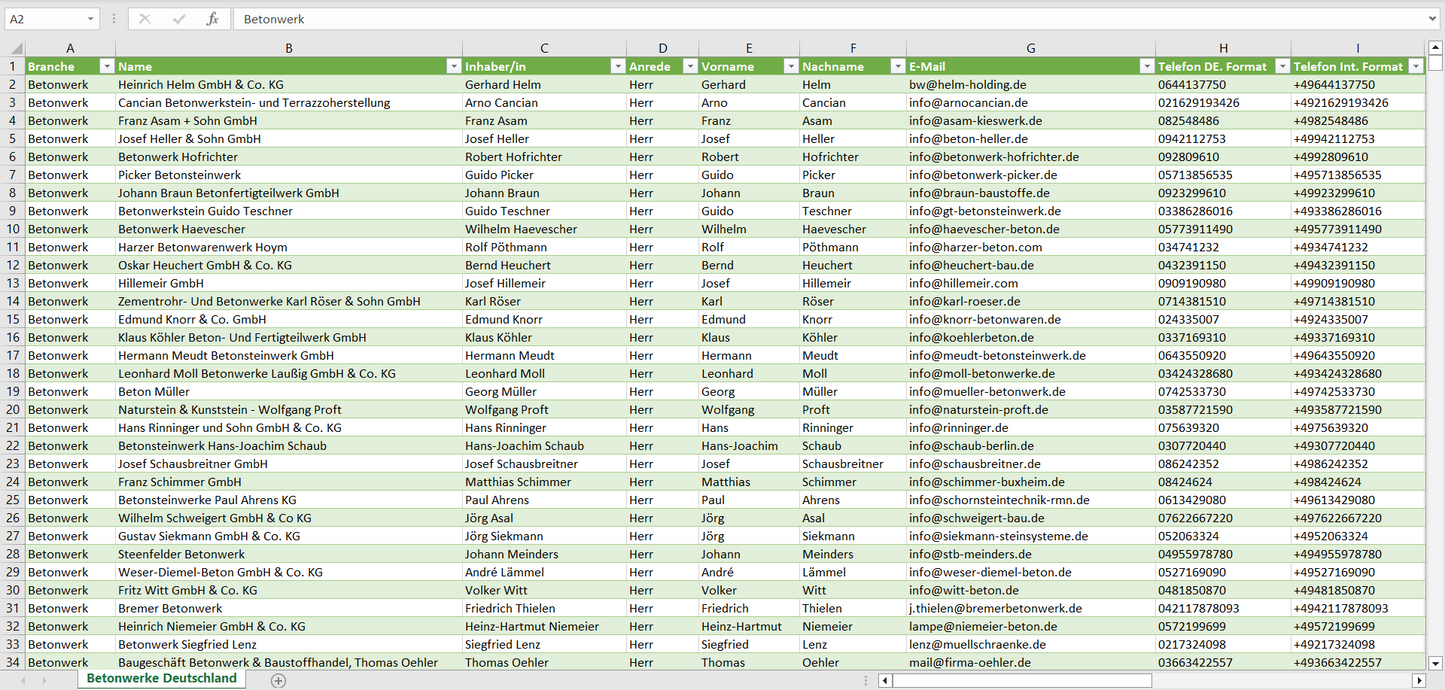Open the Name Box dropdown arrow
The image size is (1445, 690).
90,19
